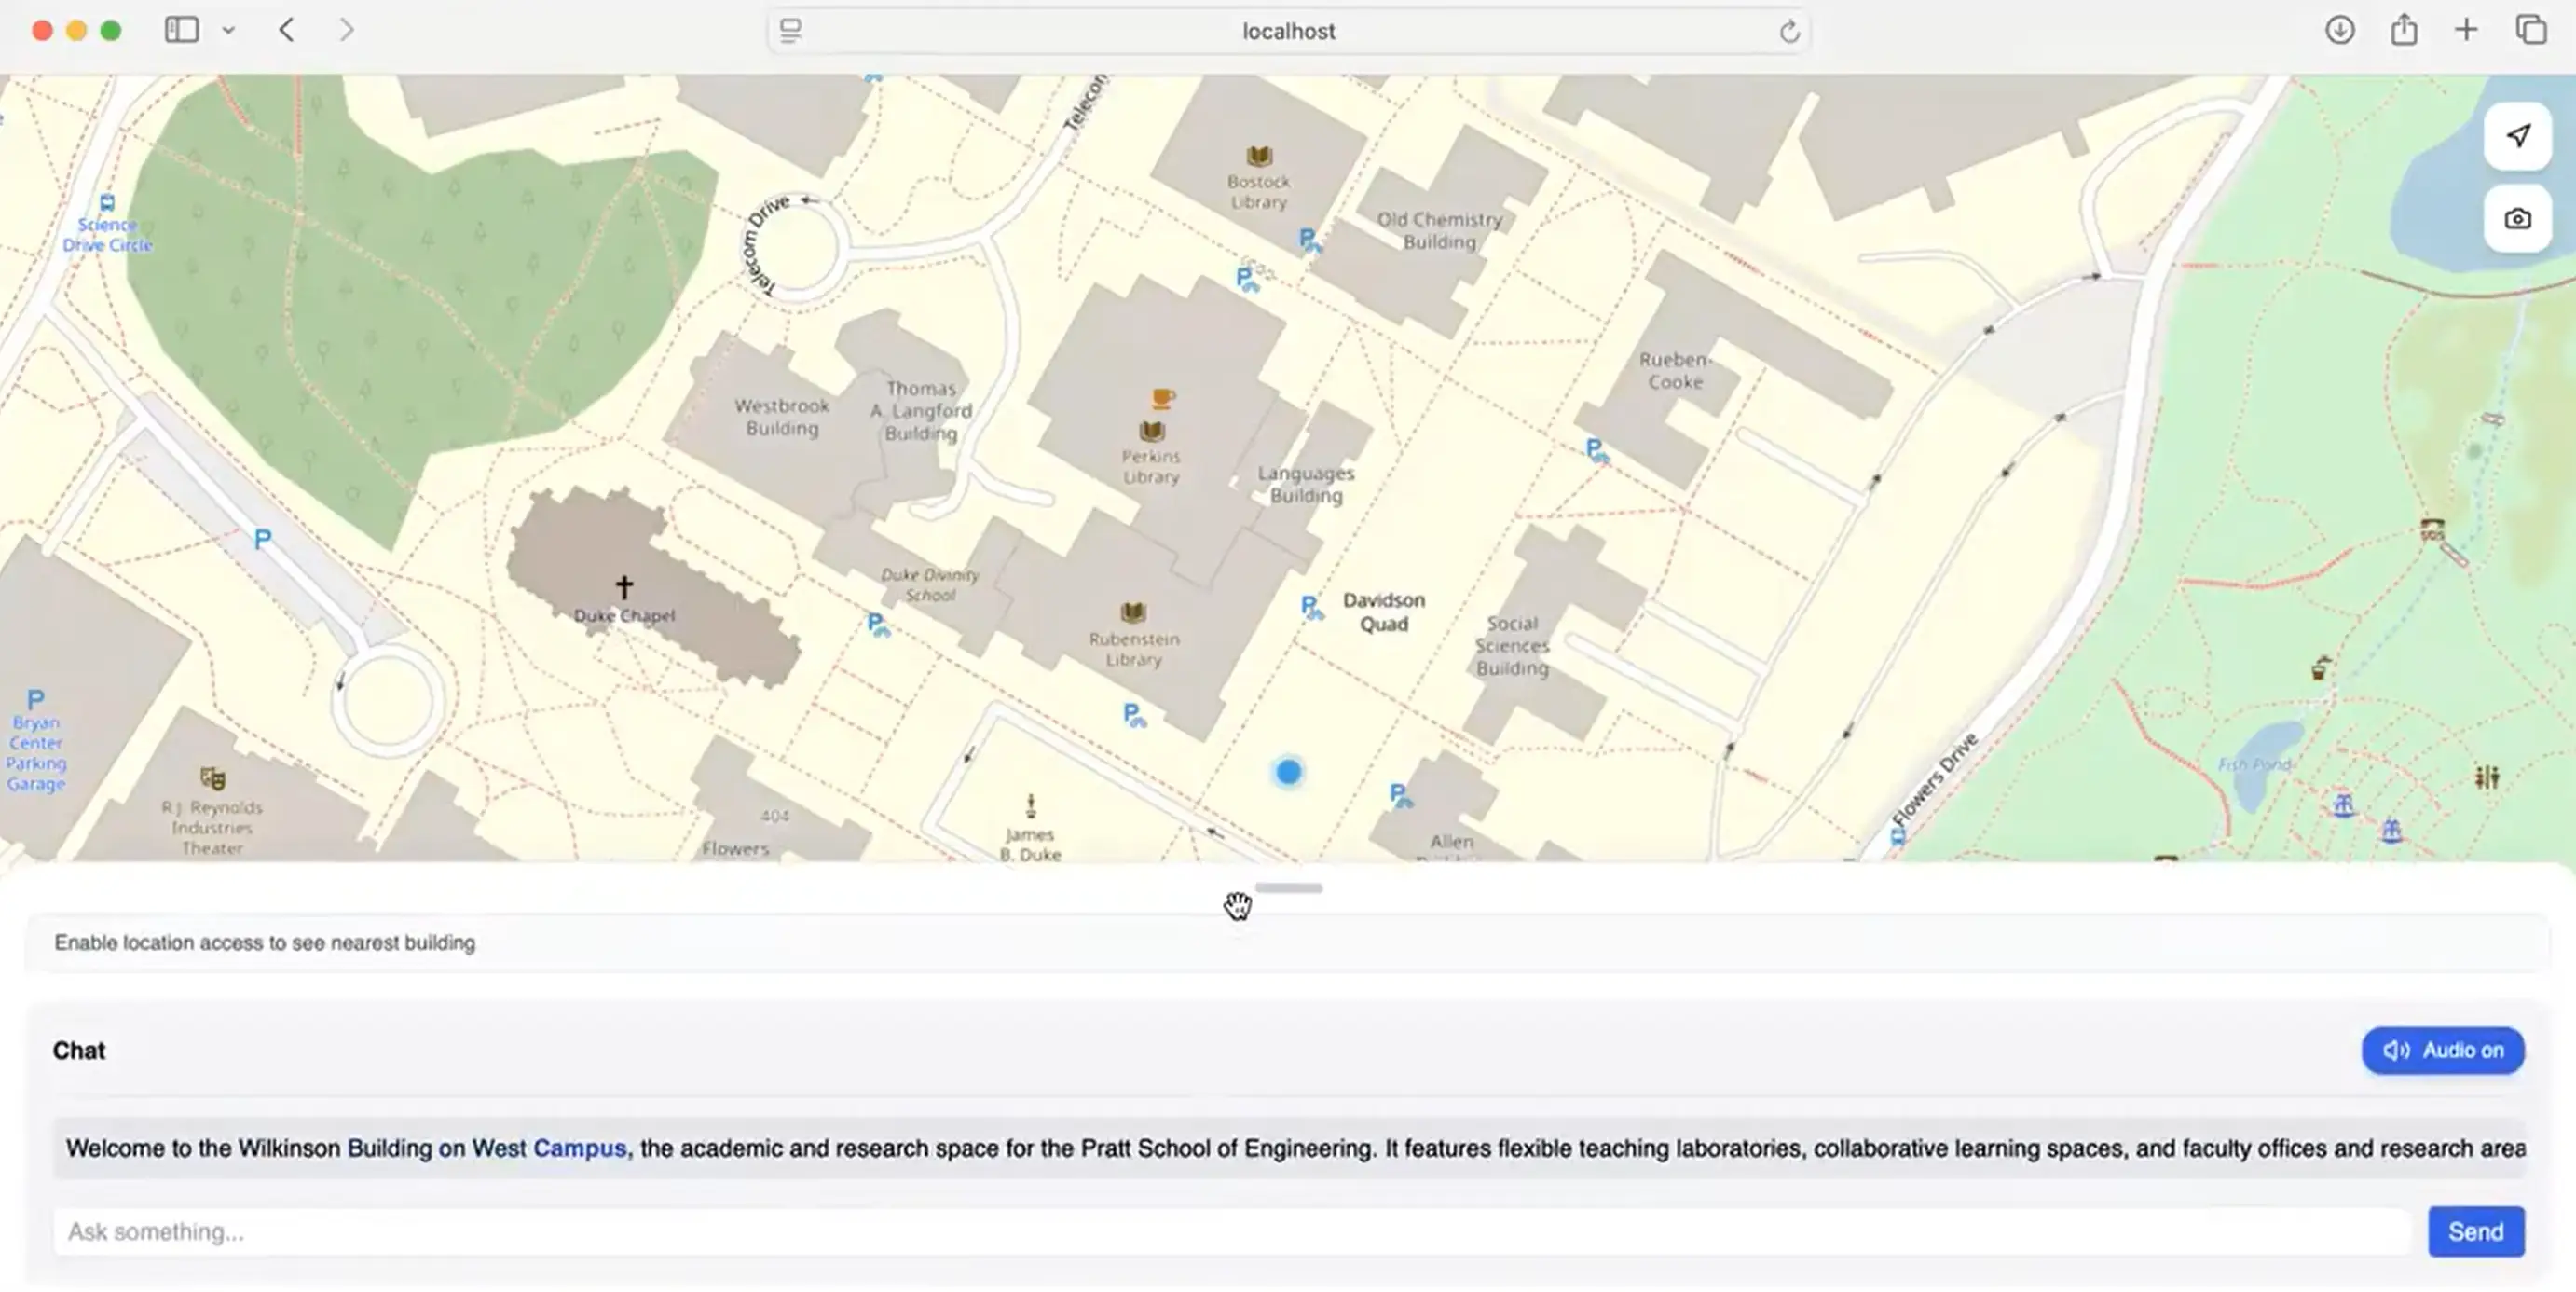Click the Davidson Quad label
The image size is (2576, 1292).
[1384, 612]
